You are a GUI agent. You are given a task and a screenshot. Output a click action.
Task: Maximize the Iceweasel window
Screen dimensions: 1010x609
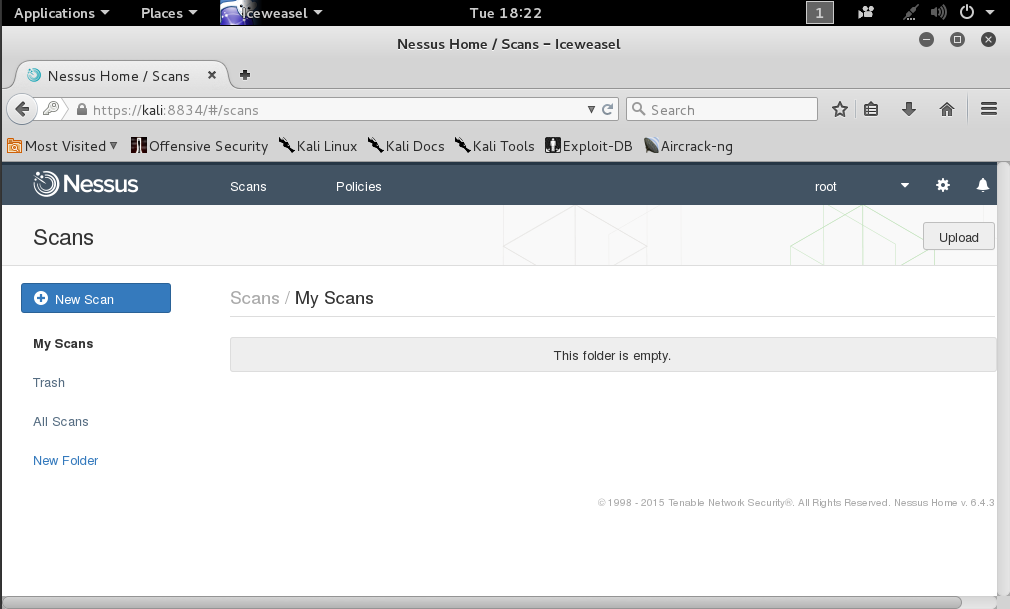tap(957, 40)
